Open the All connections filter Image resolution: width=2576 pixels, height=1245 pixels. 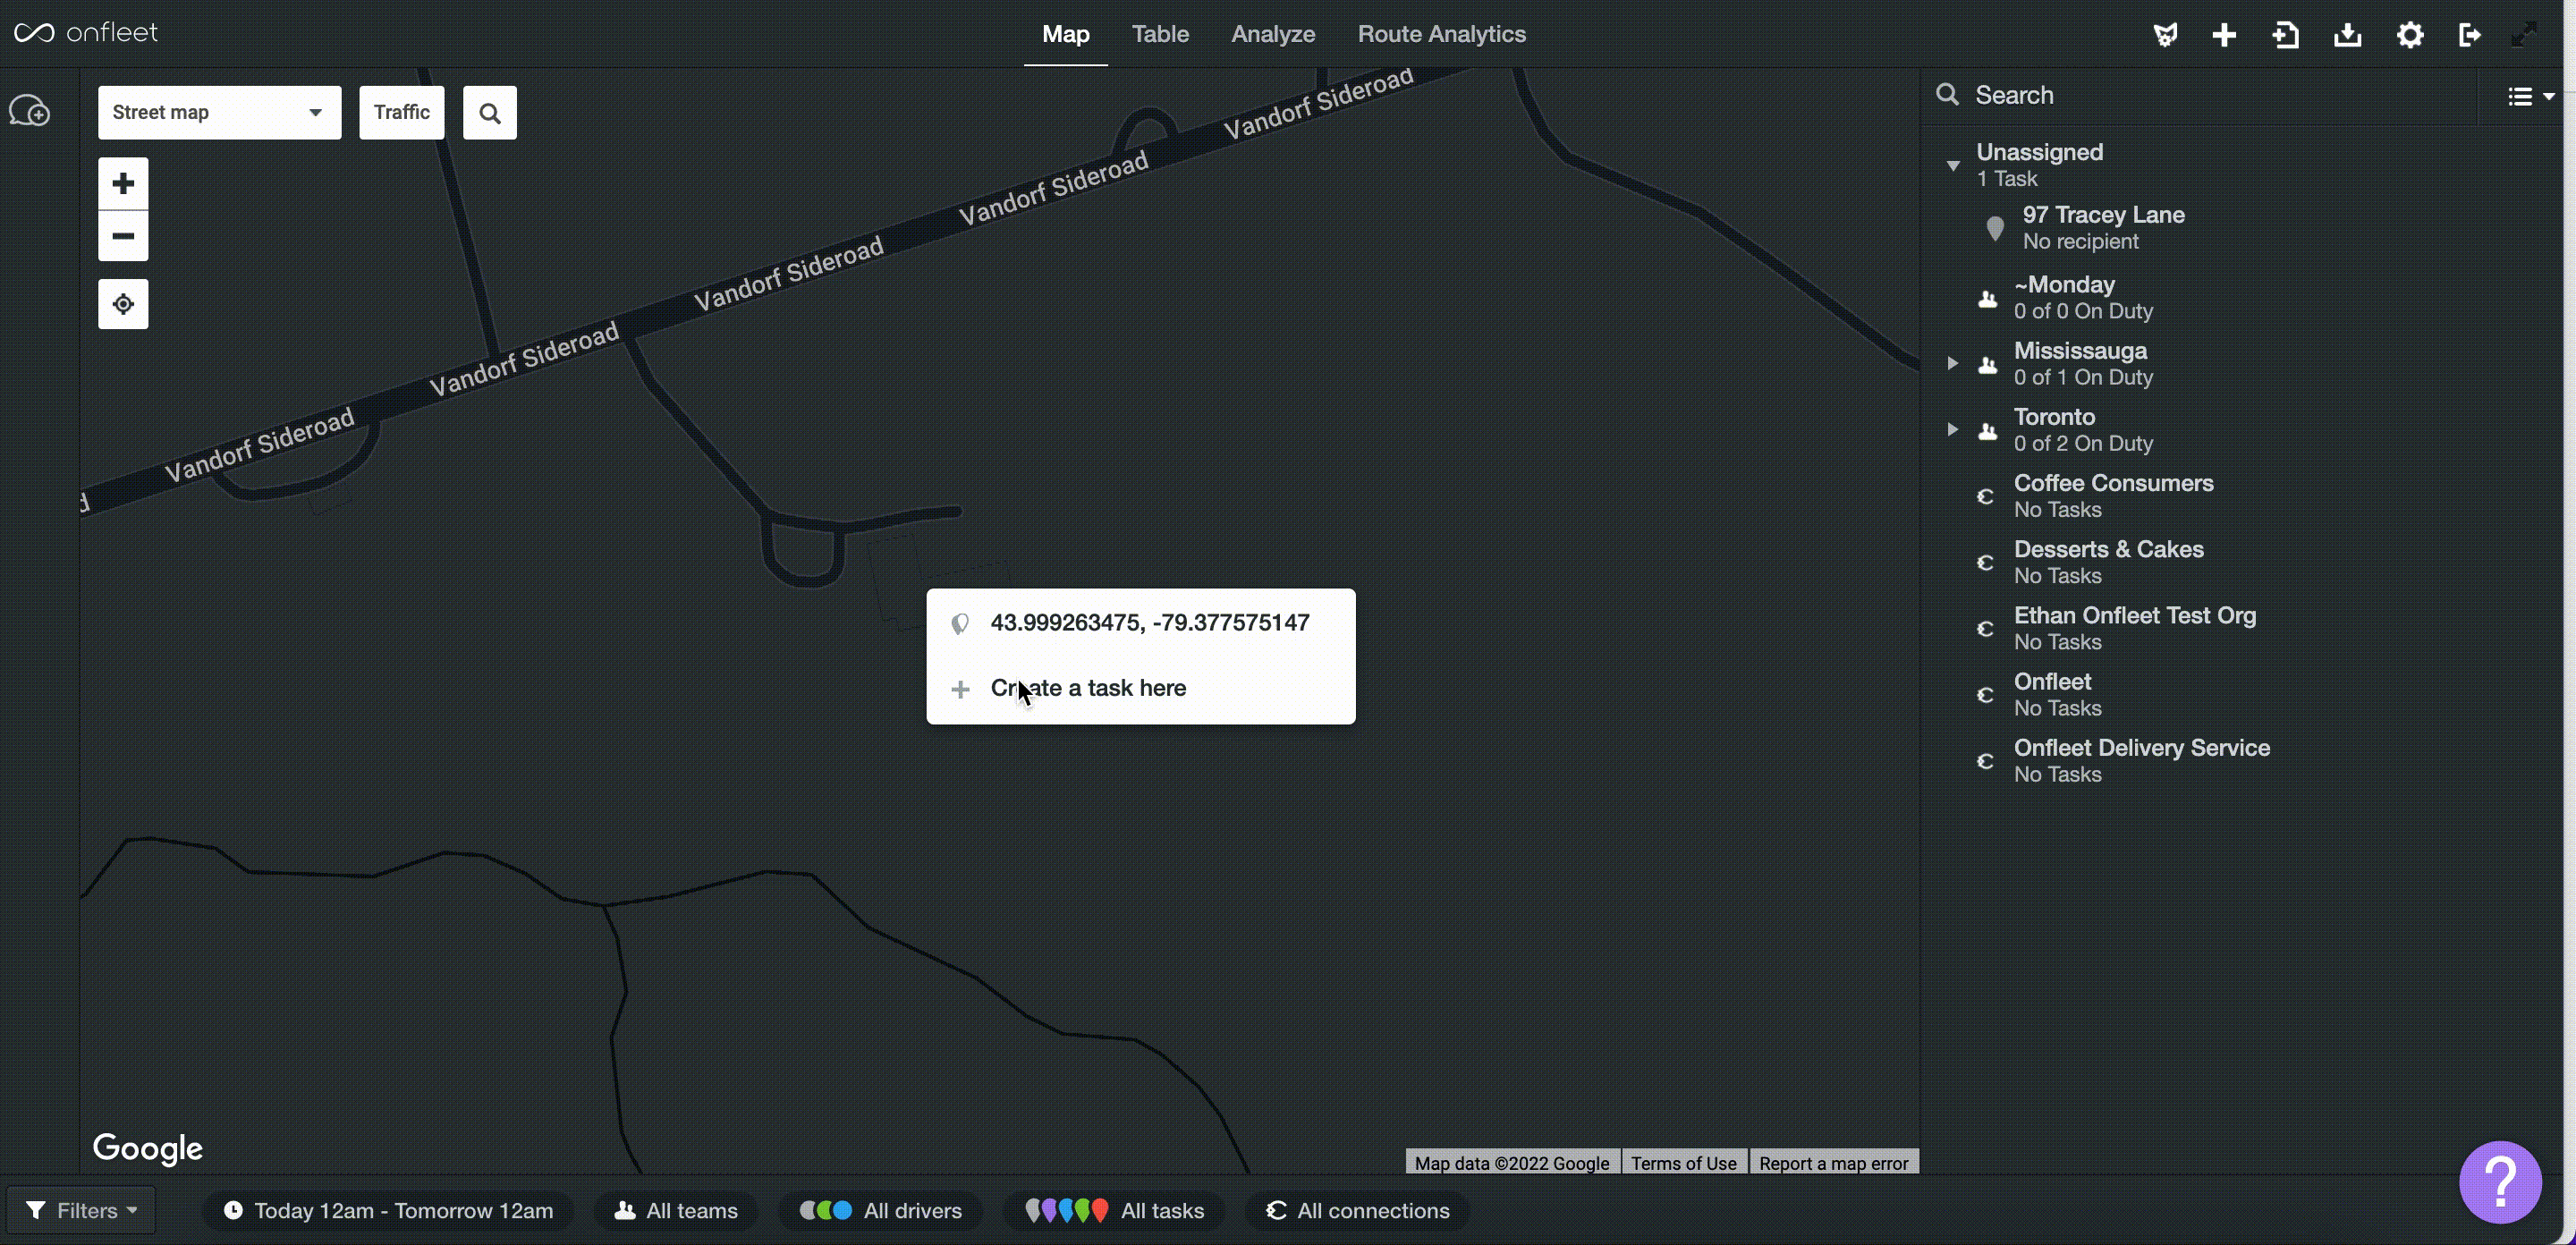point(1358,1211)
